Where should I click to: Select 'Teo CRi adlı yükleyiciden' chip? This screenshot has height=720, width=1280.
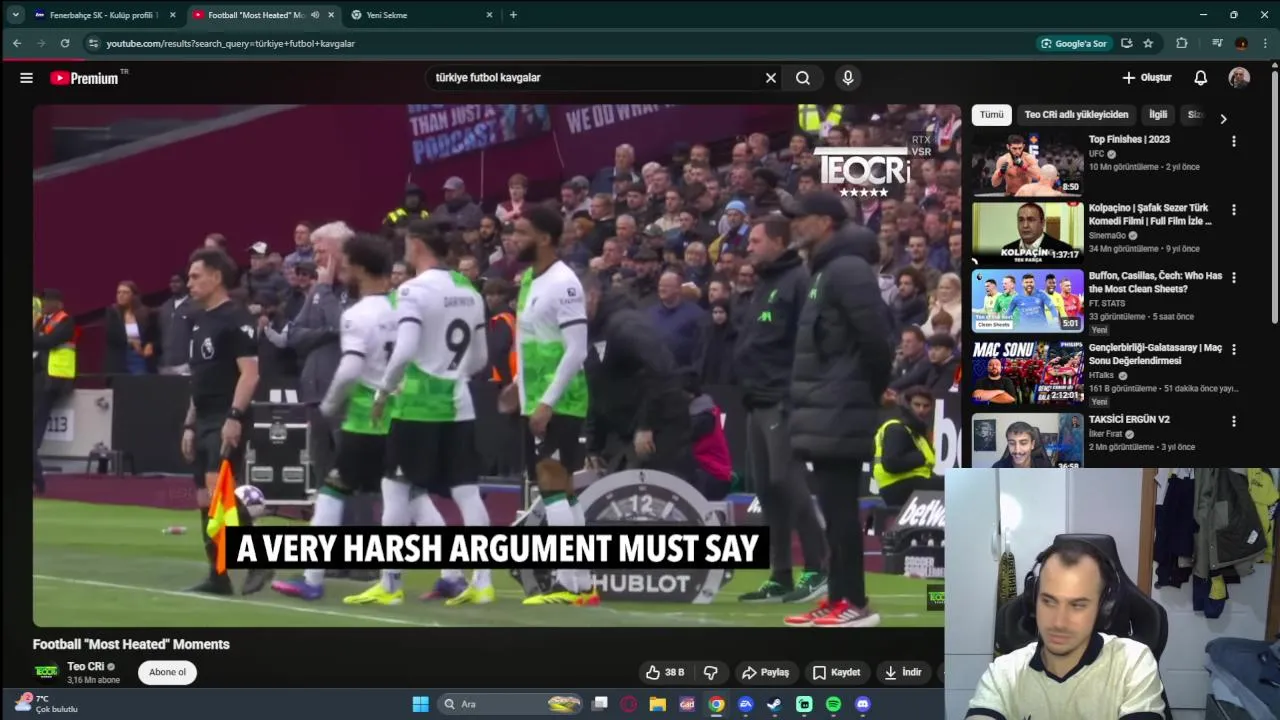1076,115
